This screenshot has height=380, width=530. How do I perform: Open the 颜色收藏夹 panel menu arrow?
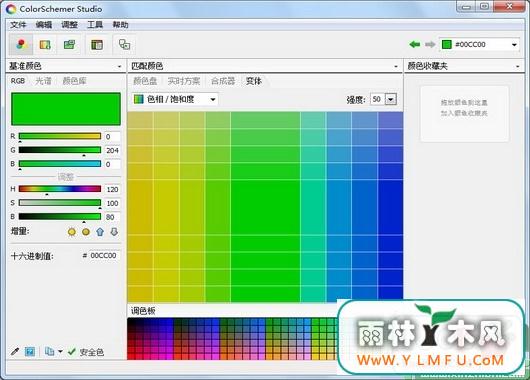(x=517, y=67)
